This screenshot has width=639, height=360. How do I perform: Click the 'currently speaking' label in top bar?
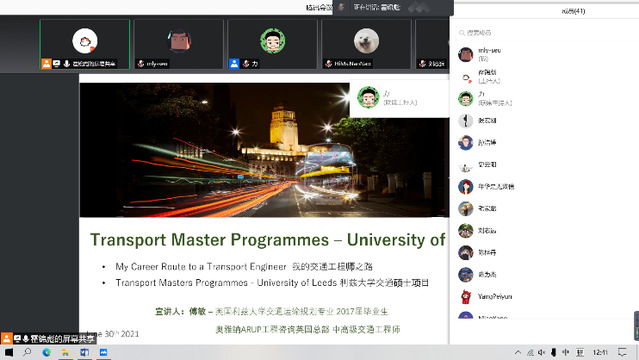coord(377,7)
